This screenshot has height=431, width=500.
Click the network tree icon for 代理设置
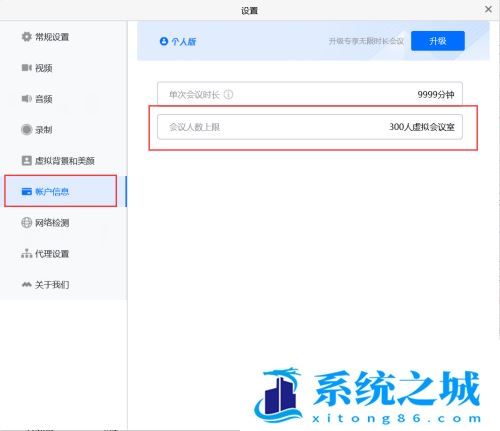point(26,254)
